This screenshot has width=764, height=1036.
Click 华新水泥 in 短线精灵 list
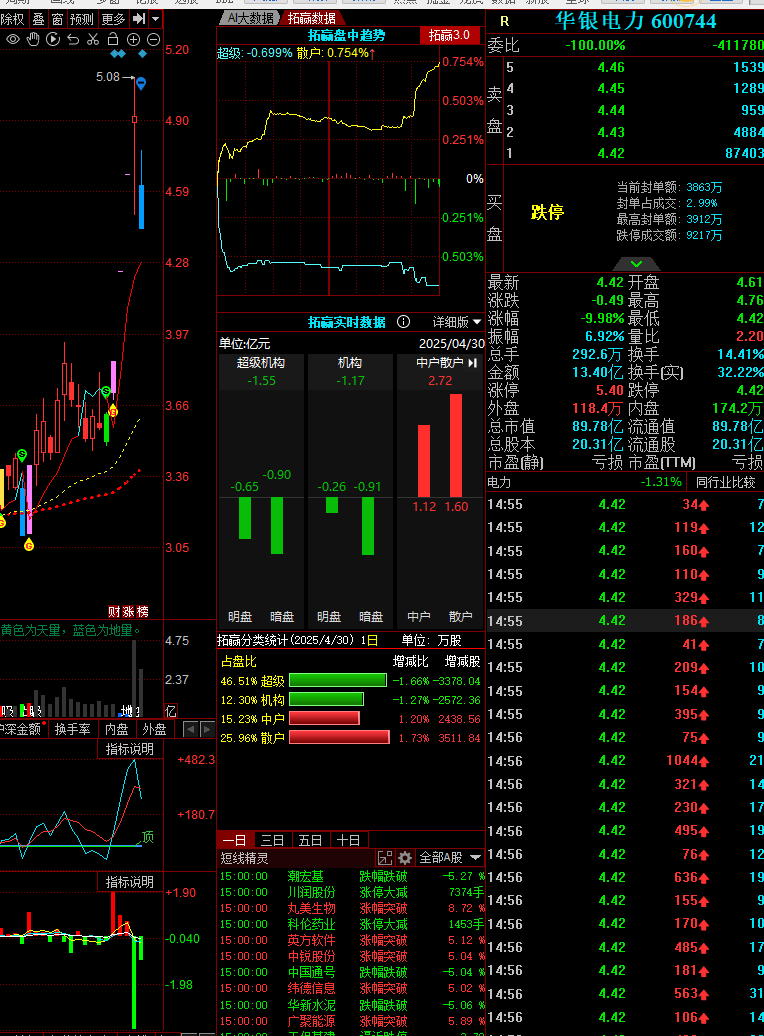pyautogui.click(x=311, y=1005)
